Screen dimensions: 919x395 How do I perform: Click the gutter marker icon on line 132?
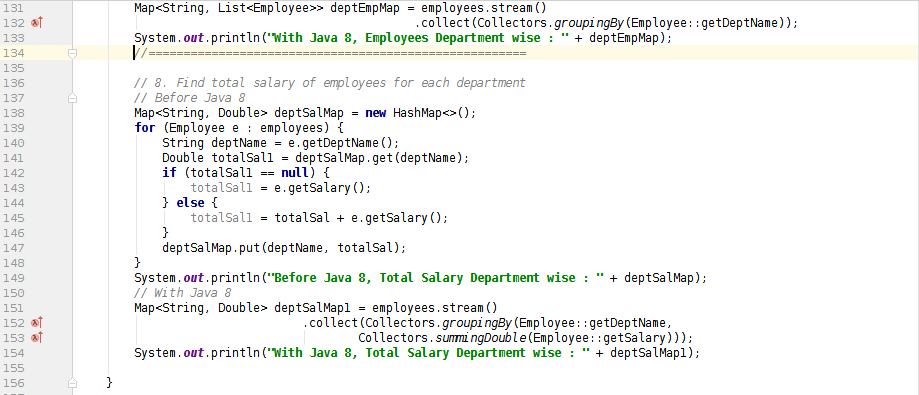(x=37, y=23)
